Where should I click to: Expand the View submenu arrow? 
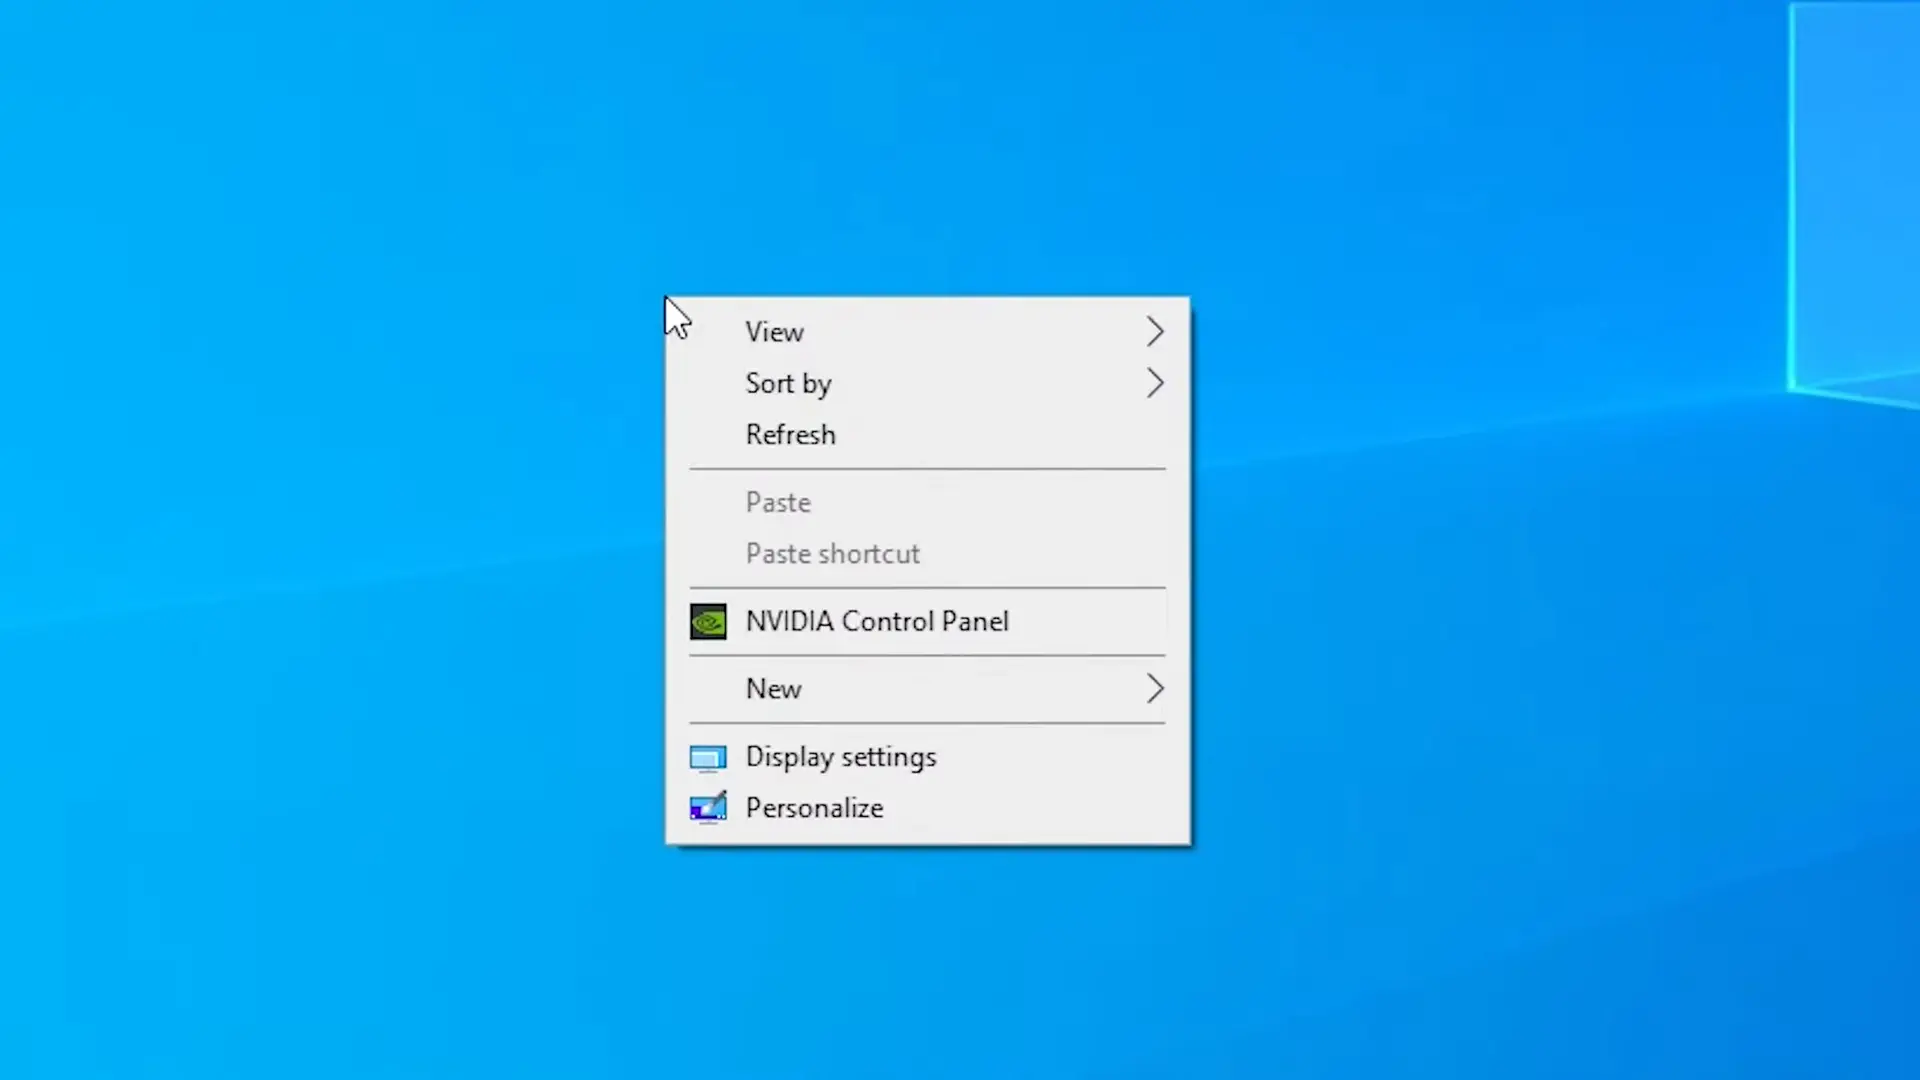(1155, 332)
